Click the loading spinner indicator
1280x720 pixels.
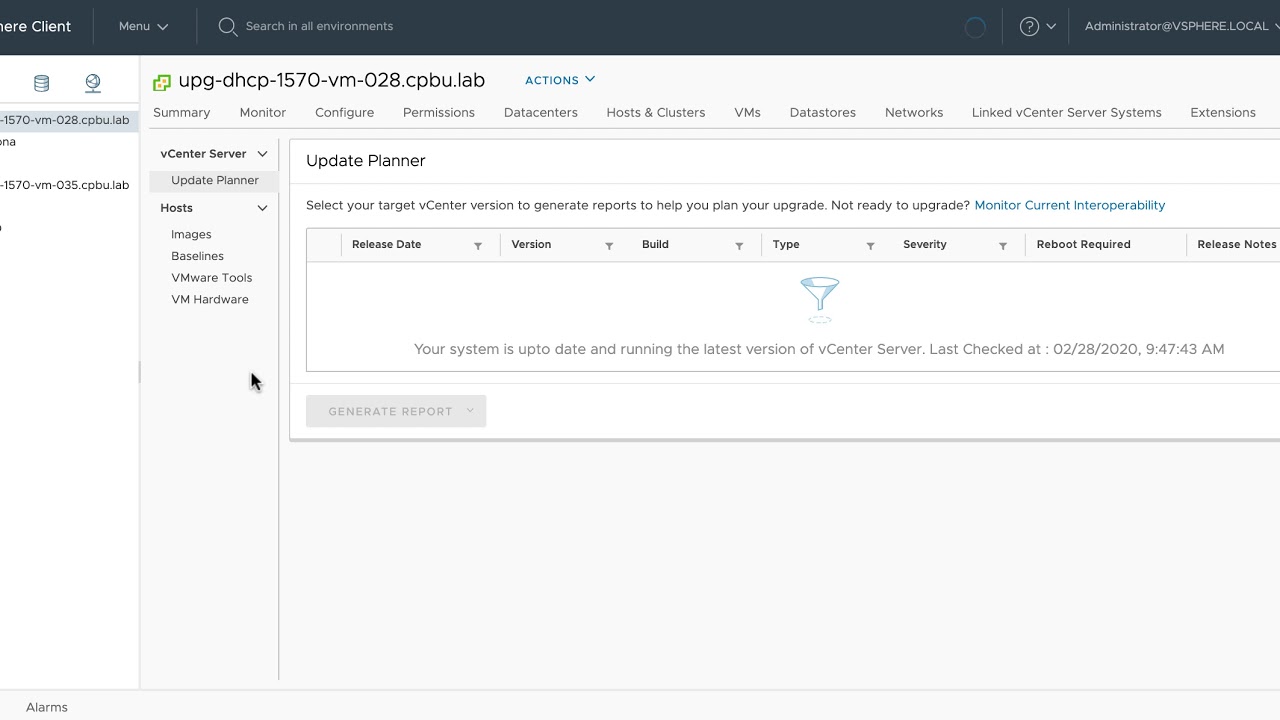click(975, 27)
